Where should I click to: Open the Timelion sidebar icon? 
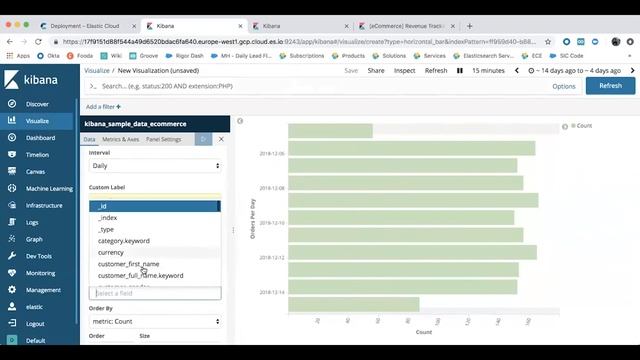point(12,154)
